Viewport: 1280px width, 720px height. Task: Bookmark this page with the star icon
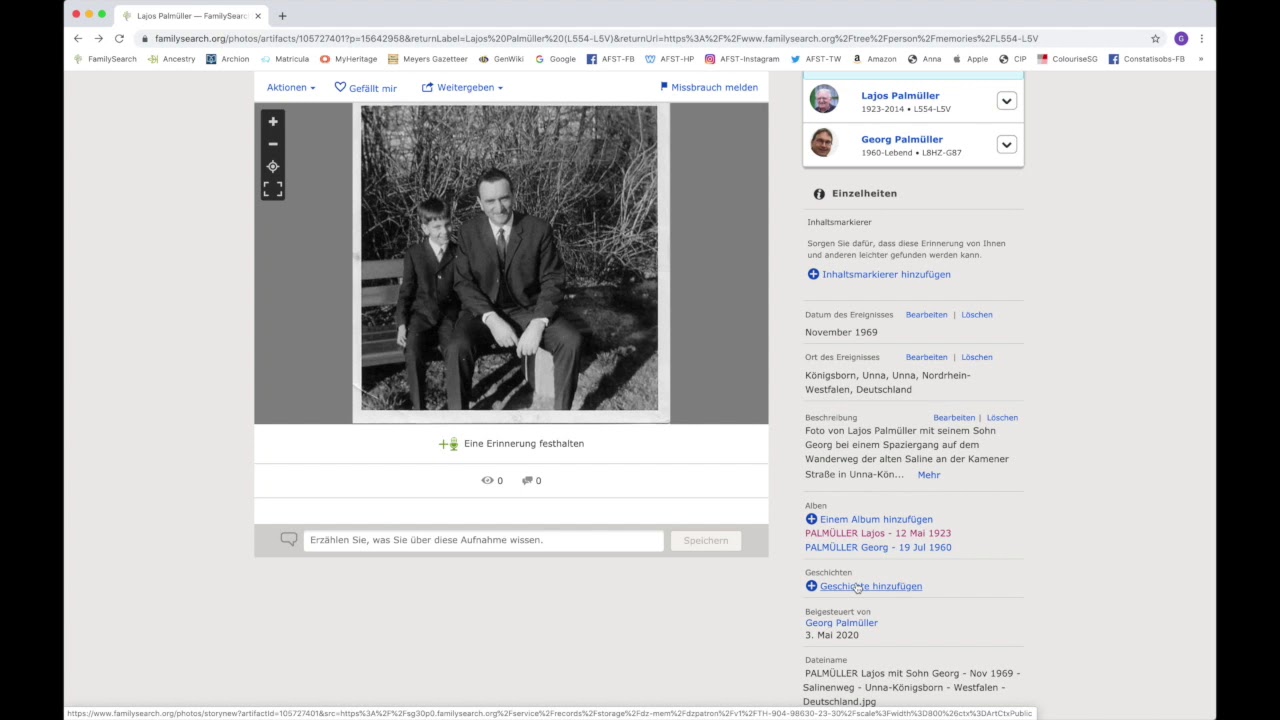click(1155, 38)
